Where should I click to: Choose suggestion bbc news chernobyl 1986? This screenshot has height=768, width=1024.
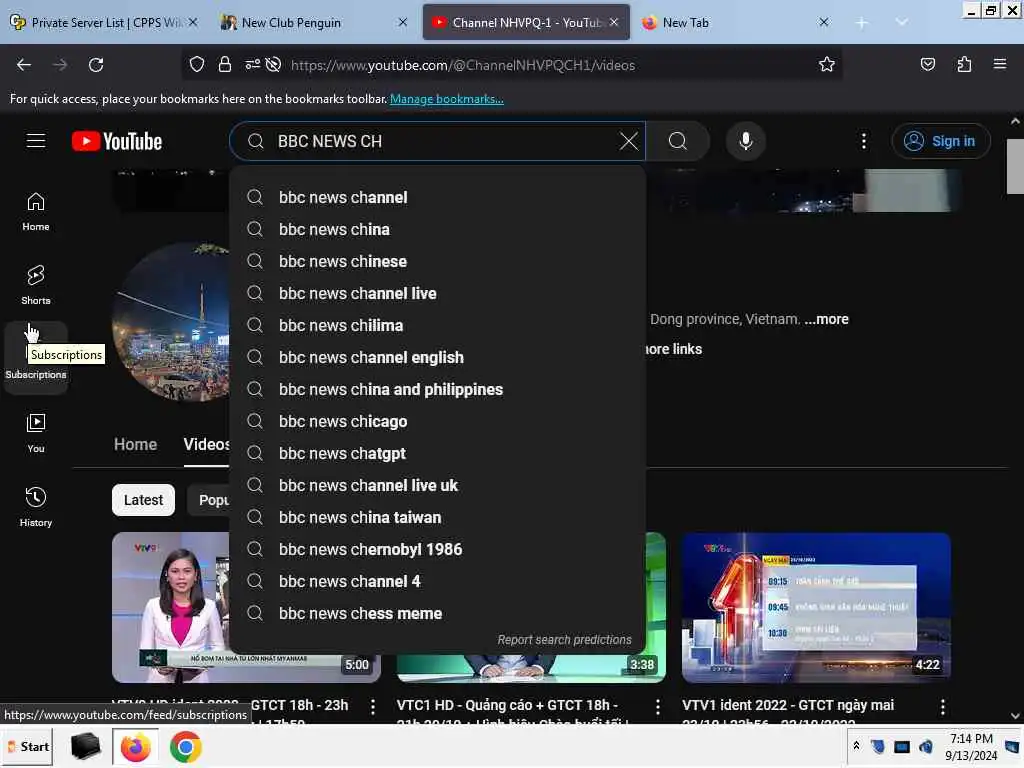click(x=438, y=549)
